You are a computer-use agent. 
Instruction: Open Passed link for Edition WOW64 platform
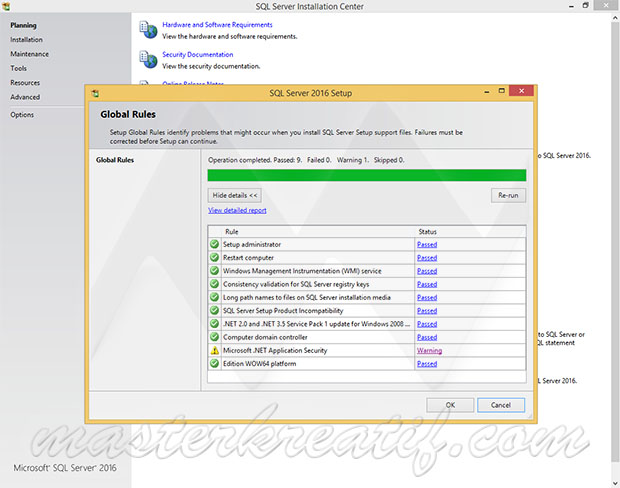click(x=427, y=363)
